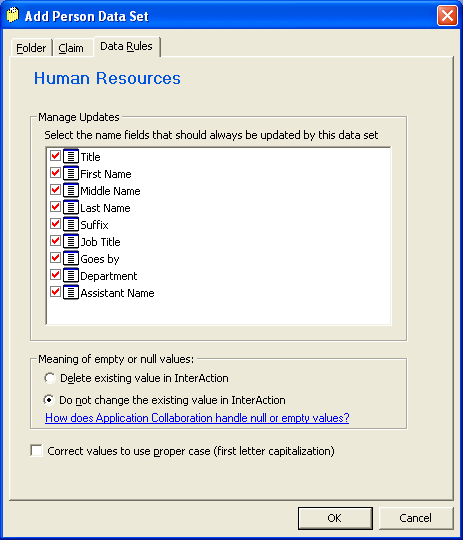This screenshot has width=463, height=540.
Task: Click the Cancel button
Action: coord(416,518)
